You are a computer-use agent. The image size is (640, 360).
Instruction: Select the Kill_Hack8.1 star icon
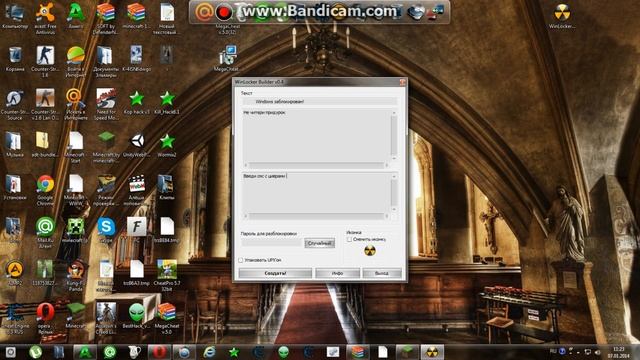click(167, 102)
